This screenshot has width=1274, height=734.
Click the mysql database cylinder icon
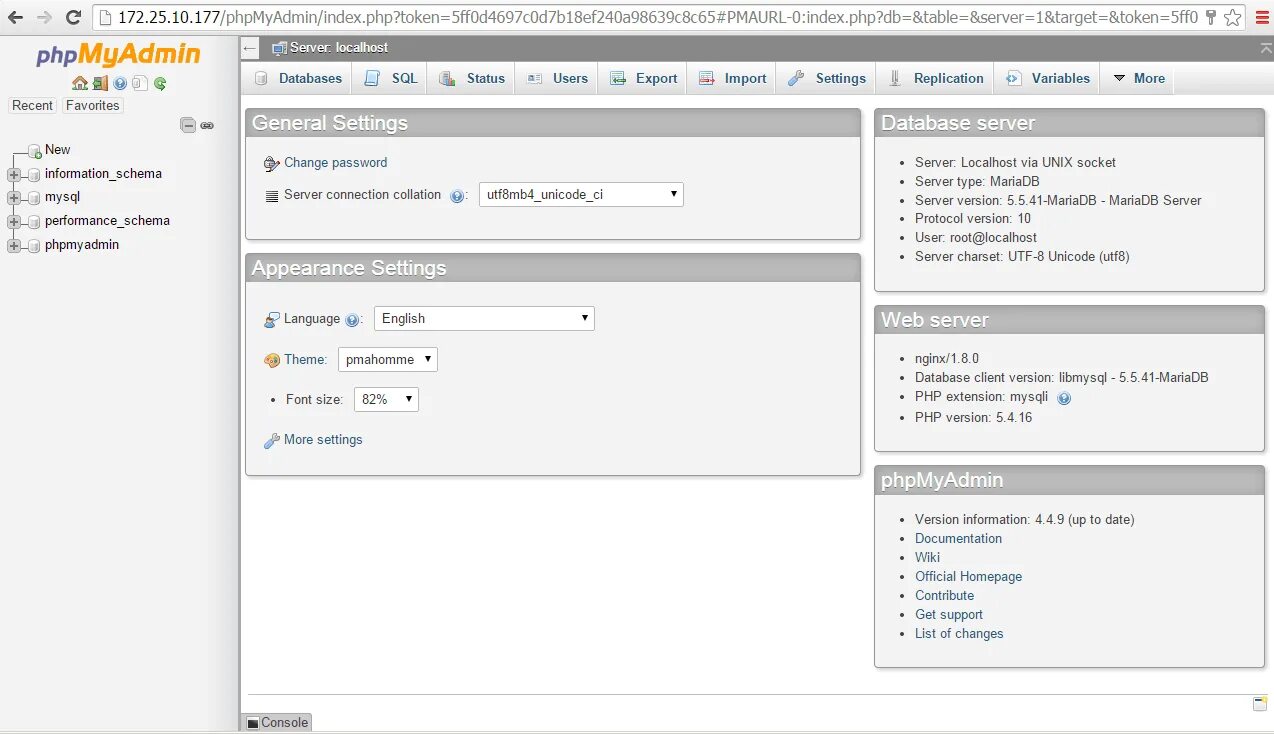pyautogui.click(x=35, y=198)
